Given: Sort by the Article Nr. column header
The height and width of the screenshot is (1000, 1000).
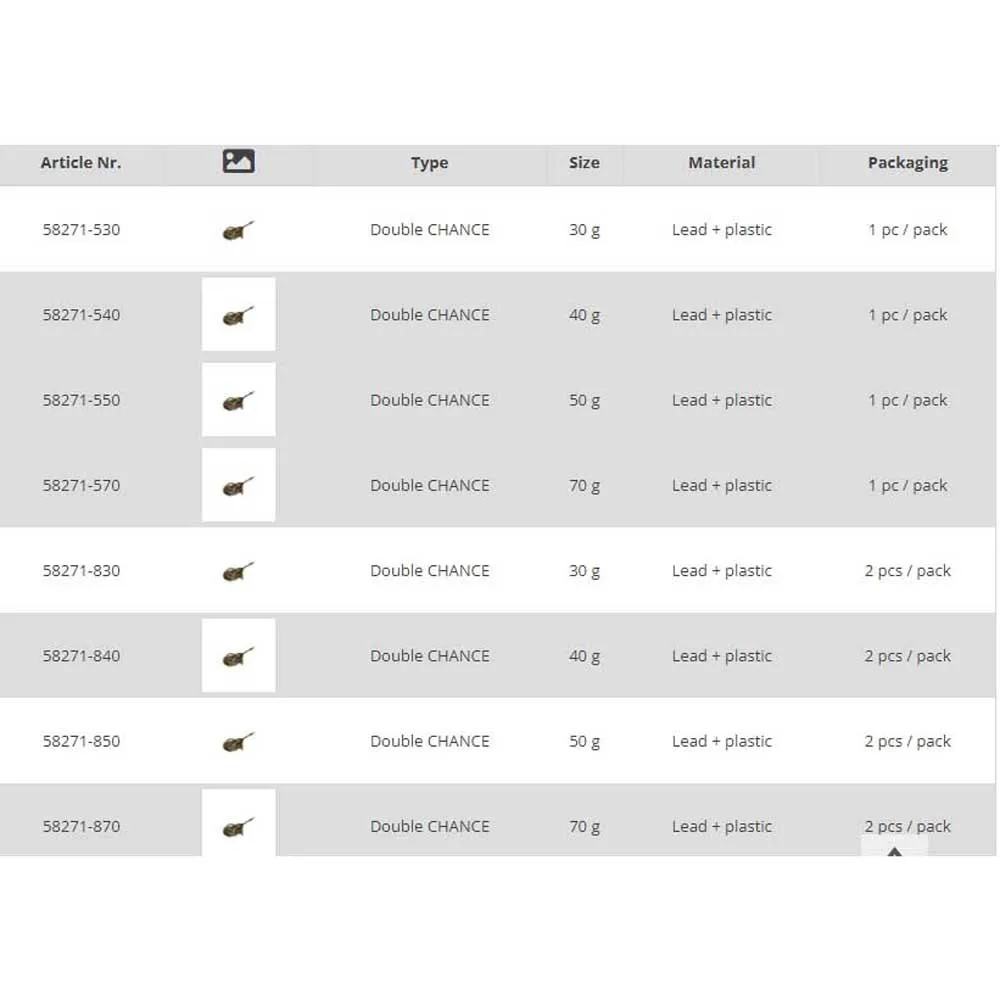Looking at the screenshot, I should point(81,163).
